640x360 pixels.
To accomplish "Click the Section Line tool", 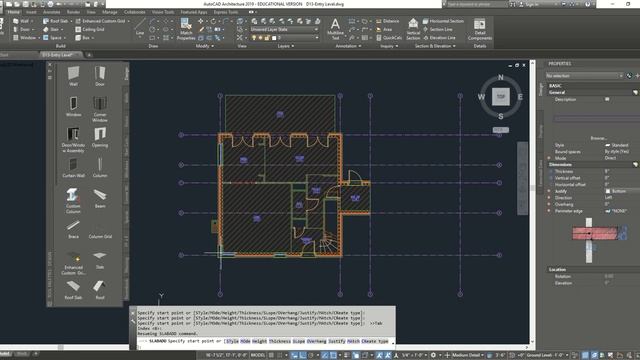I will tap(437, 29).
